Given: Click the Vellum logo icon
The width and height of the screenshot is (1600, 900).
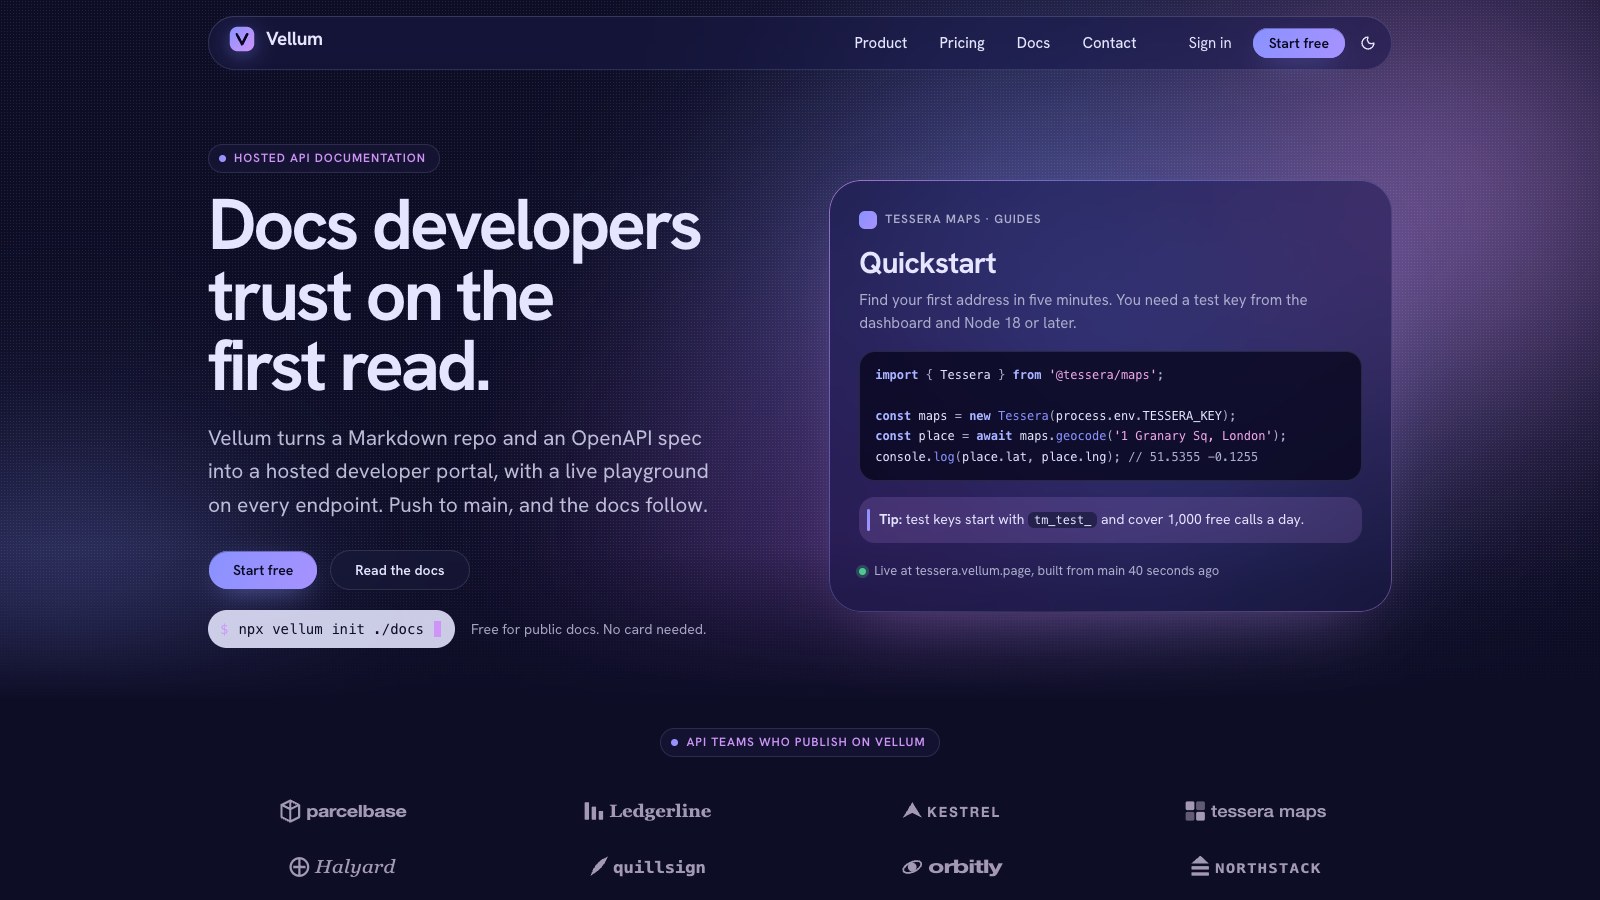Looking at the screenshot, I should 242,39.
